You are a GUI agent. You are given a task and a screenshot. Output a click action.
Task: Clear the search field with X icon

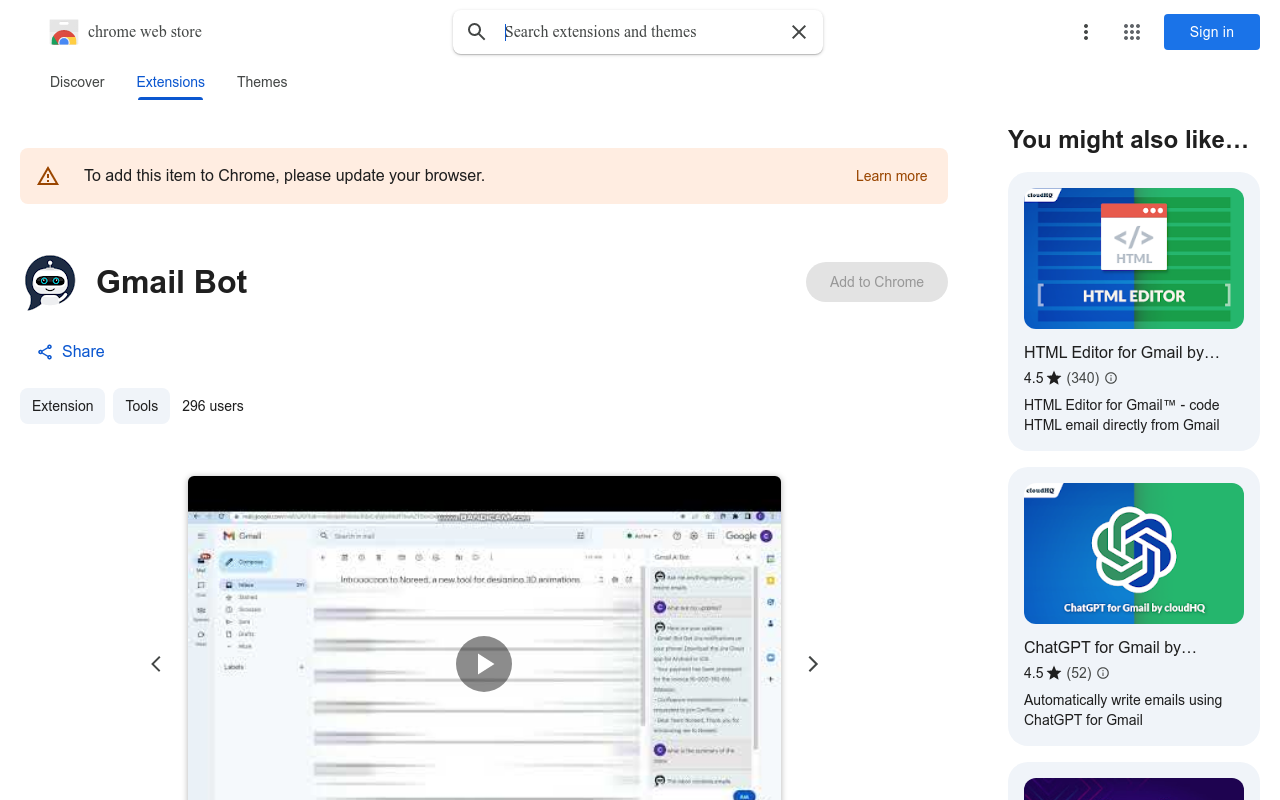[x=799, y=32]
